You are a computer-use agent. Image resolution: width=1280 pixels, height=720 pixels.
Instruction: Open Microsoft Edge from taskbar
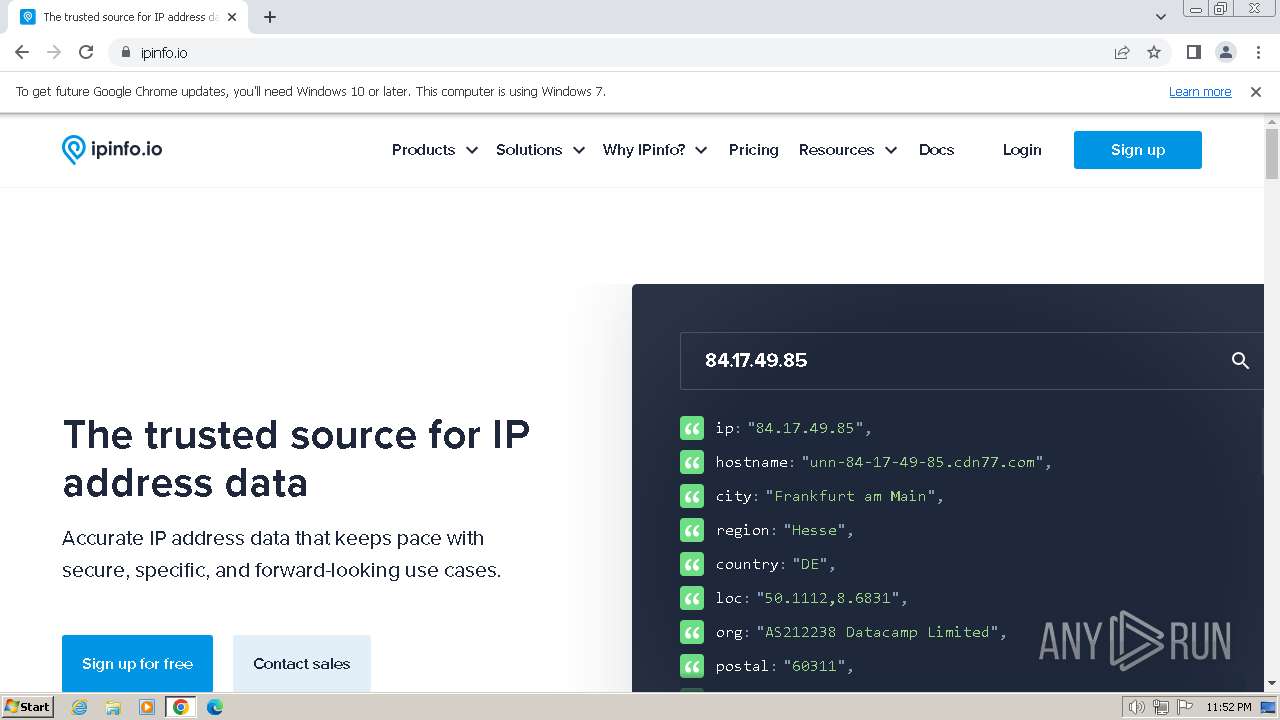[x=215, y=707]
